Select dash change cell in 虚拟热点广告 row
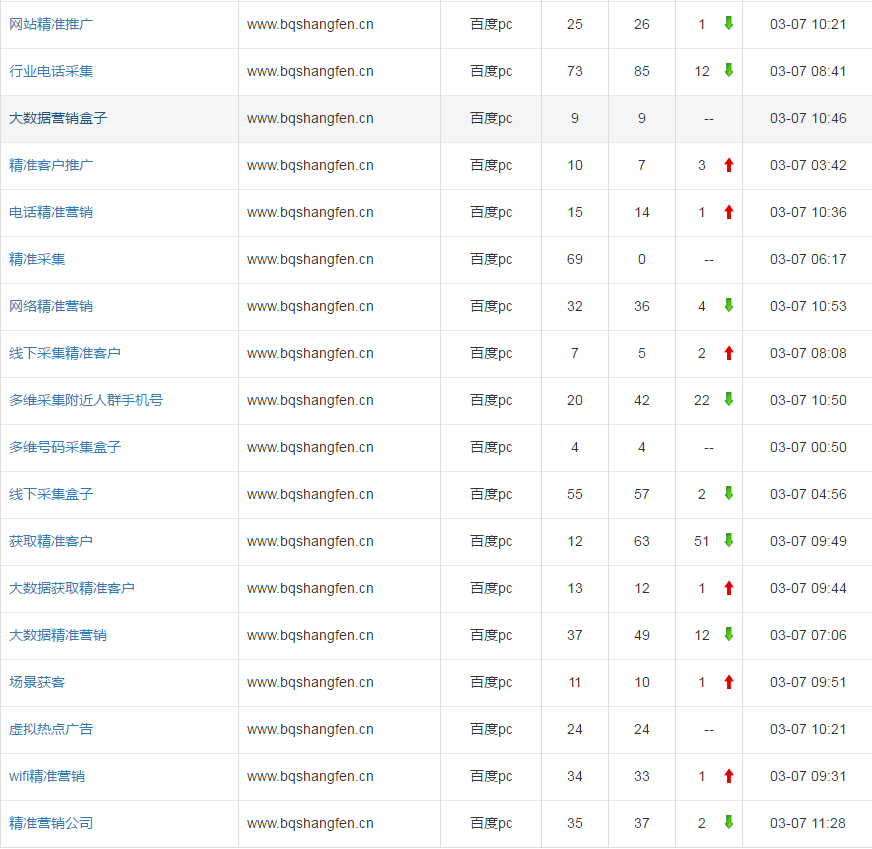Image resolution: width=872 pixels, height=849 pixels. coord(708,729)
